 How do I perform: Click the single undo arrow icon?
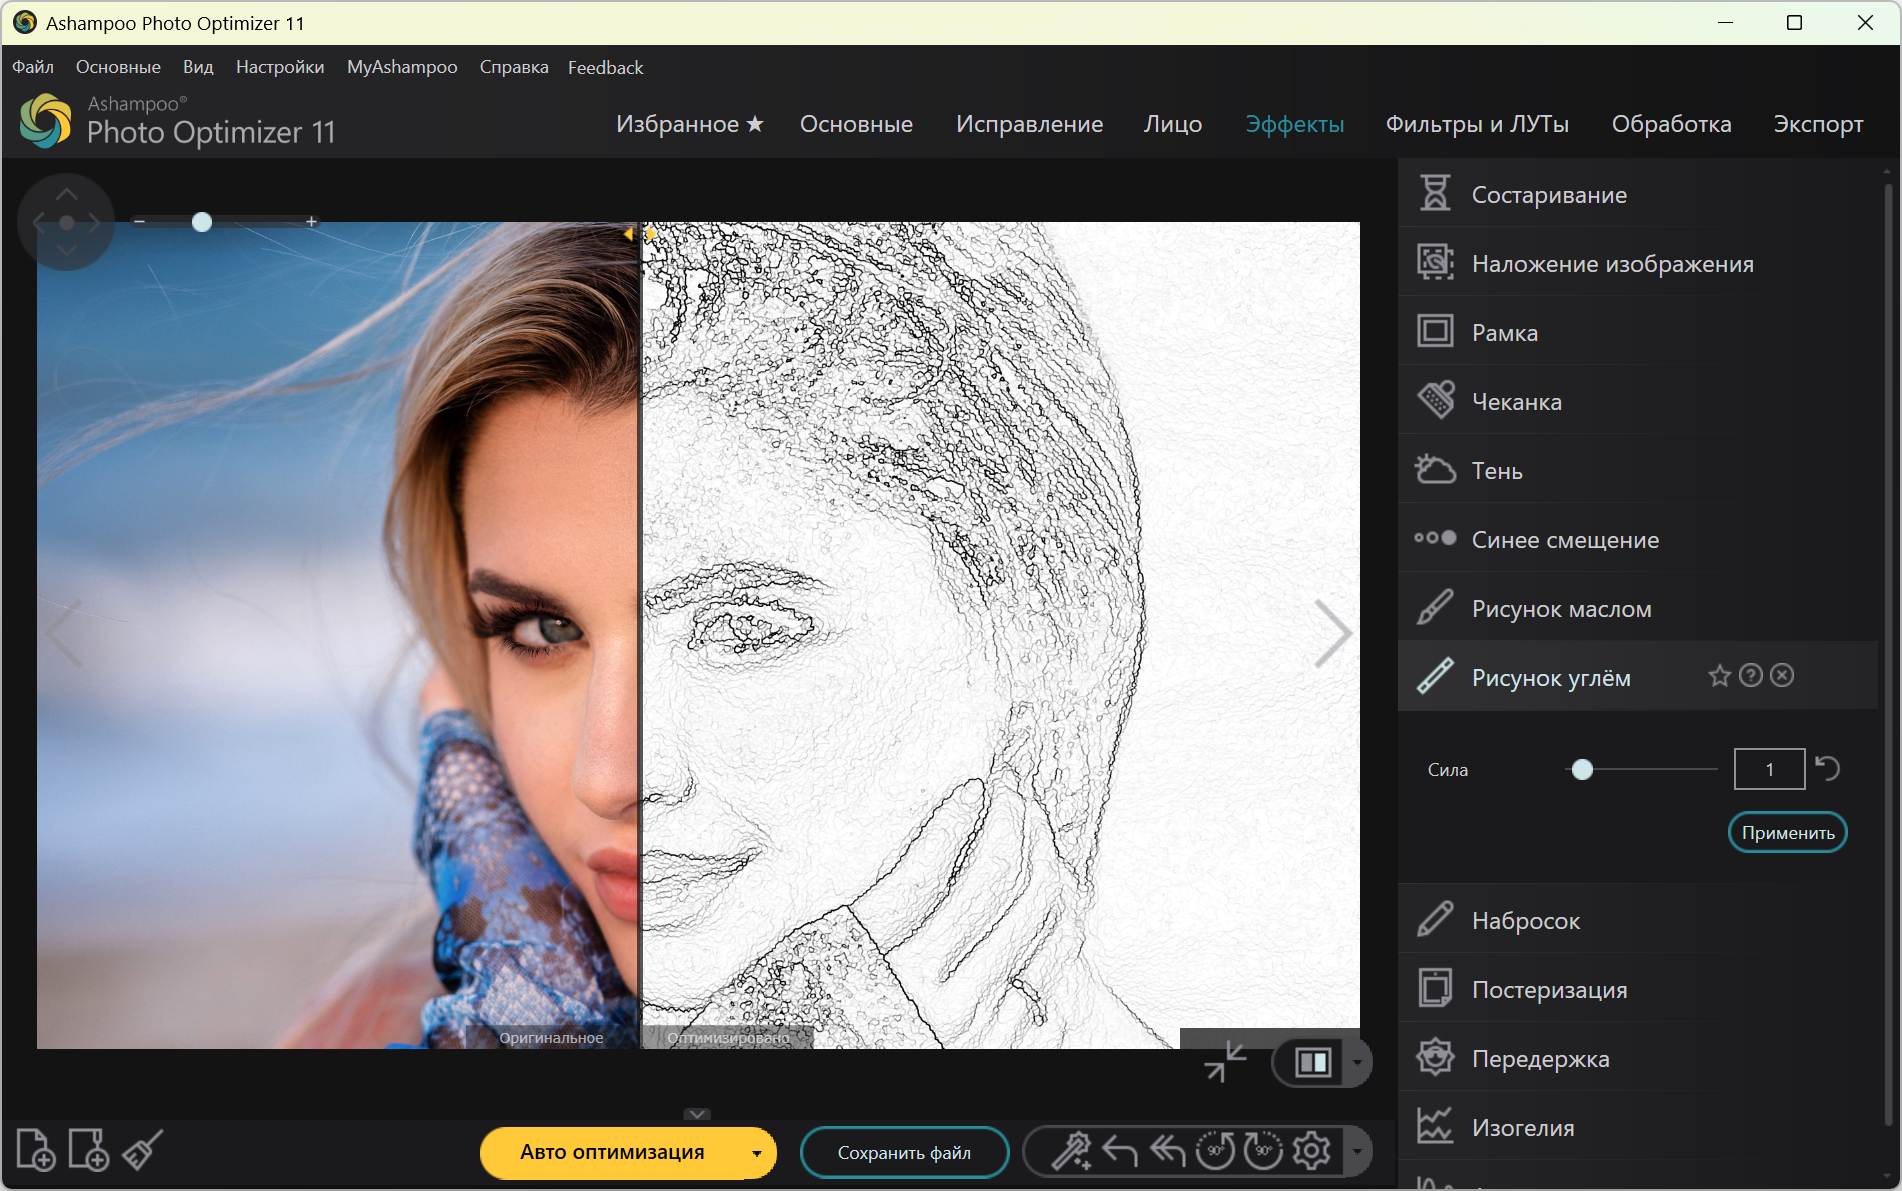1119,1151
